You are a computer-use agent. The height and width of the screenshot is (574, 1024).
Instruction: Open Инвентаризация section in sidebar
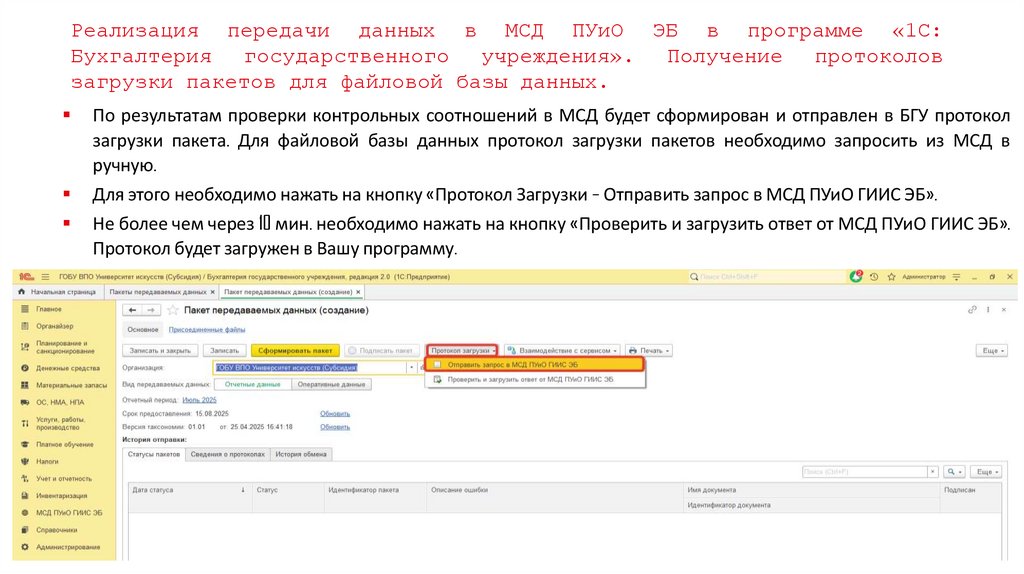[61, 496]
